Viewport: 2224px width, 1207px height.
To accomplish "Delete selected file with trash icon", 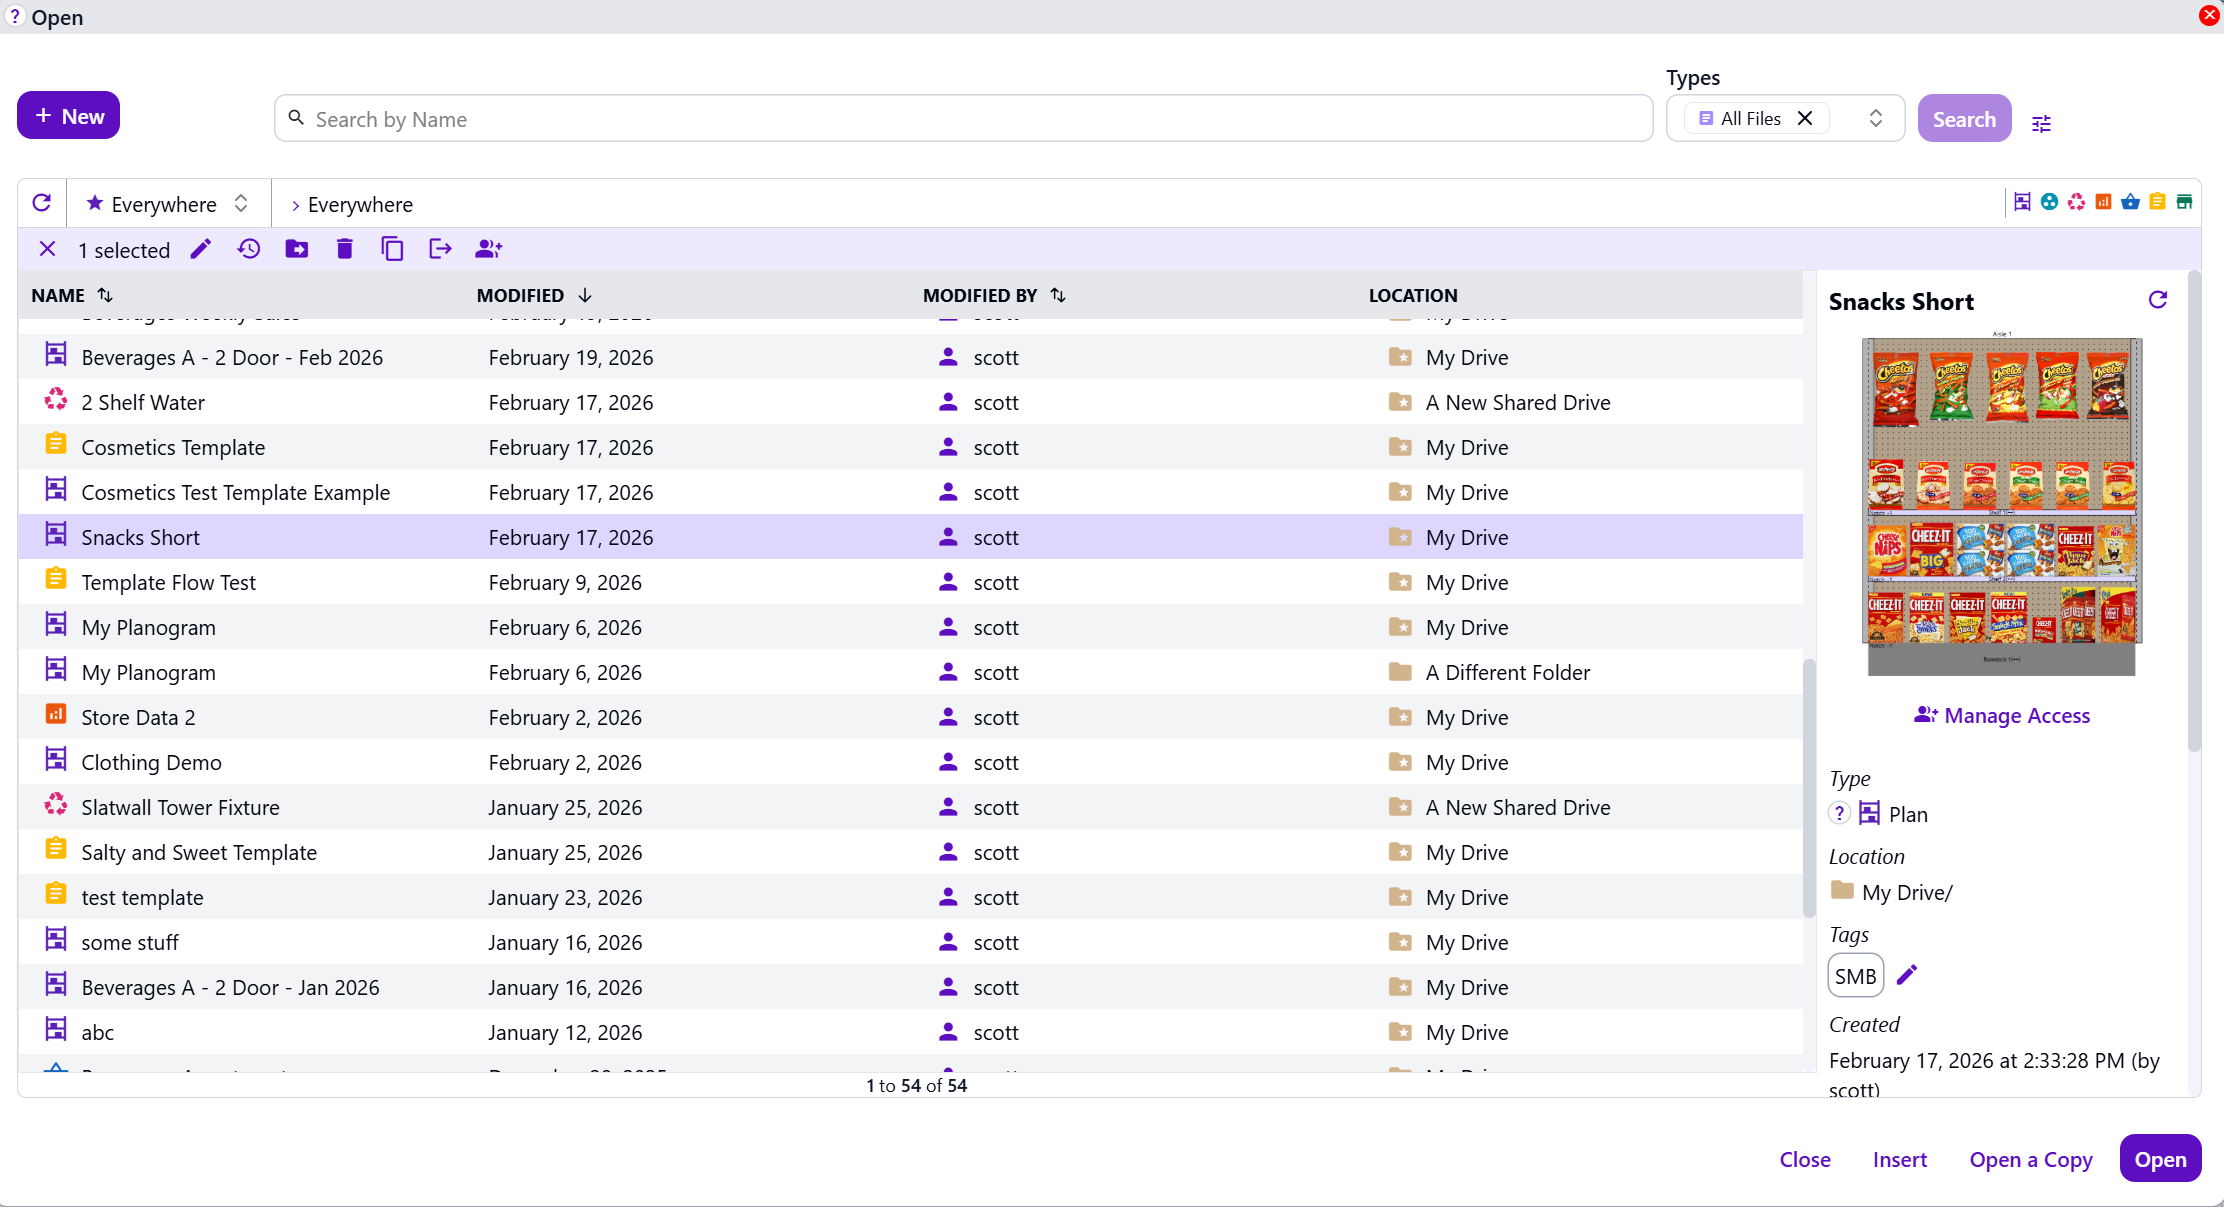I will [345, 249].
